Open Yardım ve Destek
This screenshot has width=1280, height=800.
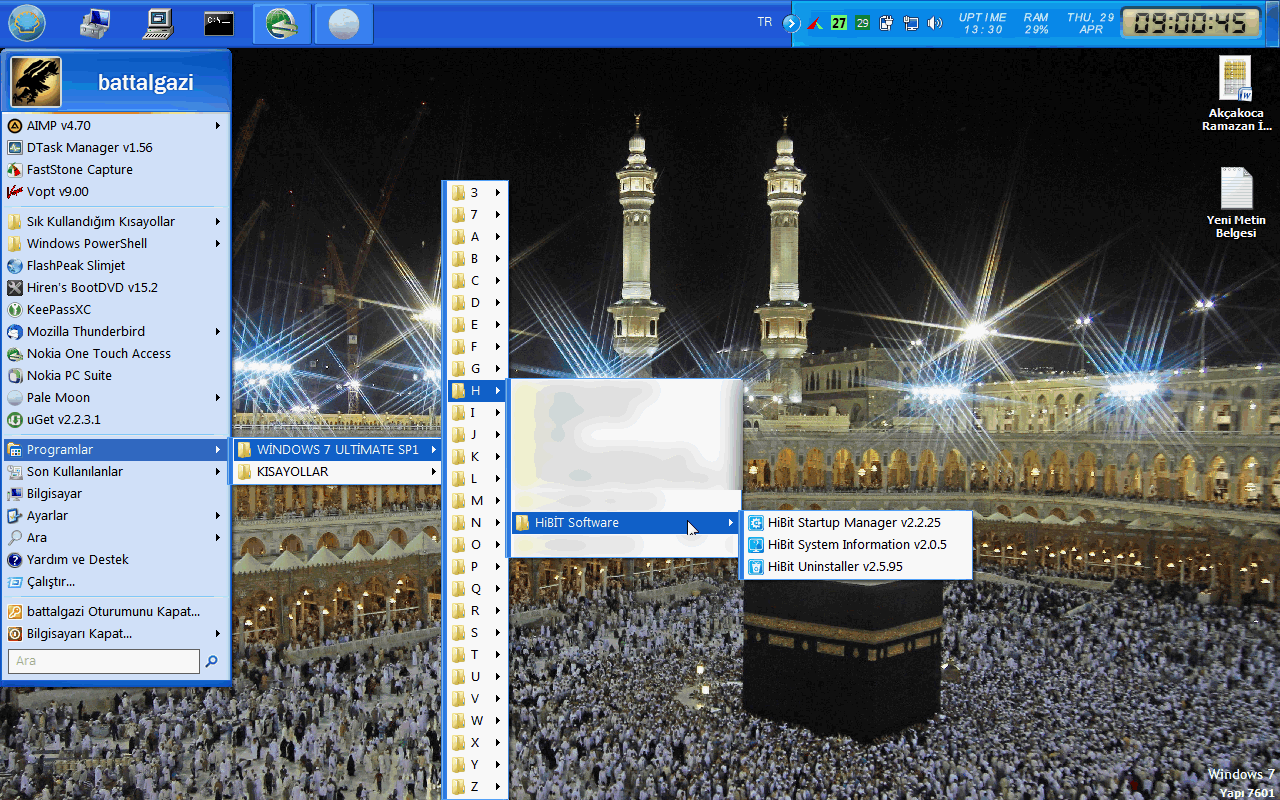(x=116, y=560)
